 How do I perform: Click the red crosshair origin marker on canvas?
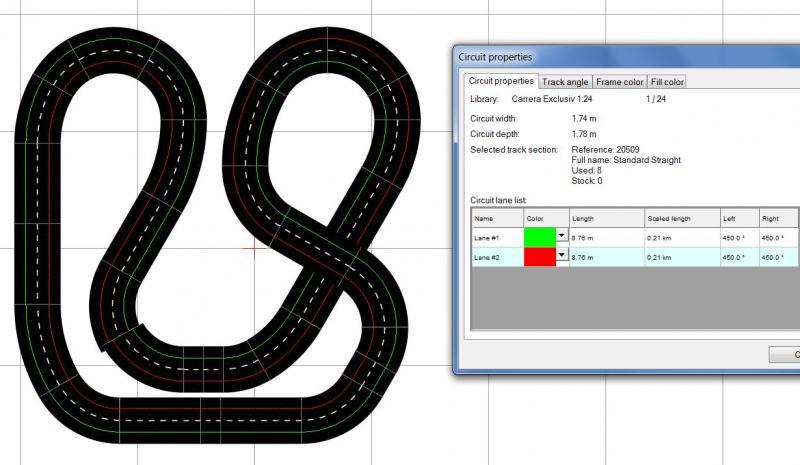257,250
